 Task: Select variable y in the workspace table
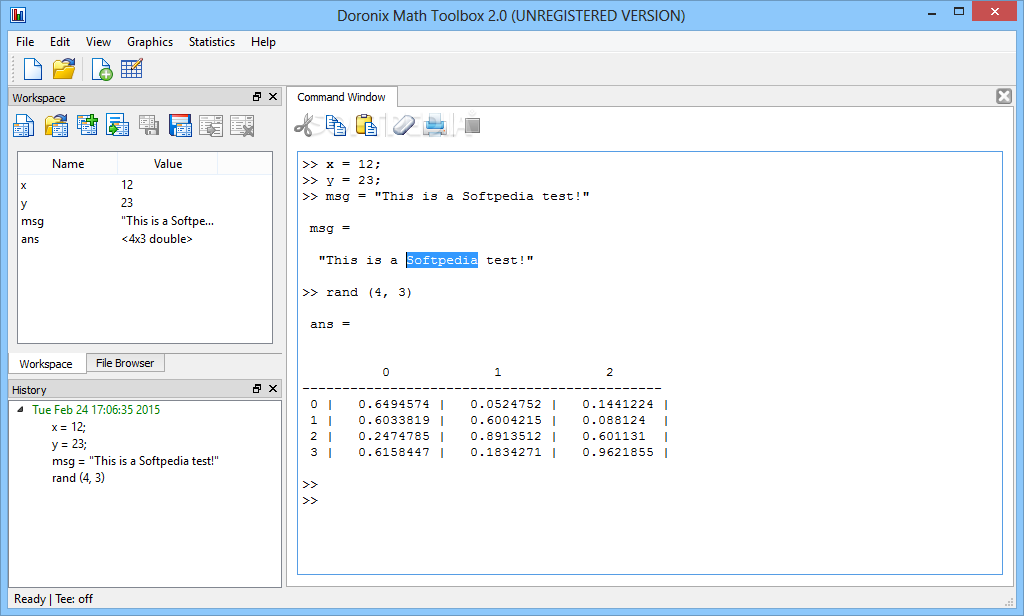pos(24,204)
